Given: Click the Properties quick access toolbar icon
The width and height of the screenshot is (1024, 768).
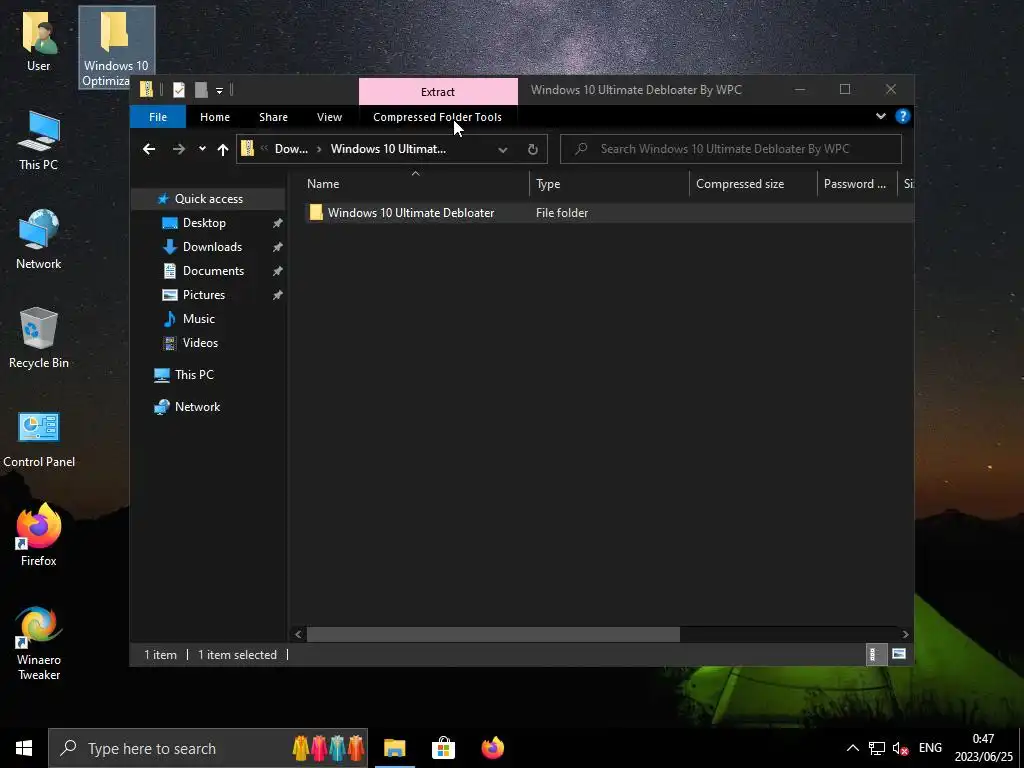Looking at the screenshot, I should pos(179,89).
